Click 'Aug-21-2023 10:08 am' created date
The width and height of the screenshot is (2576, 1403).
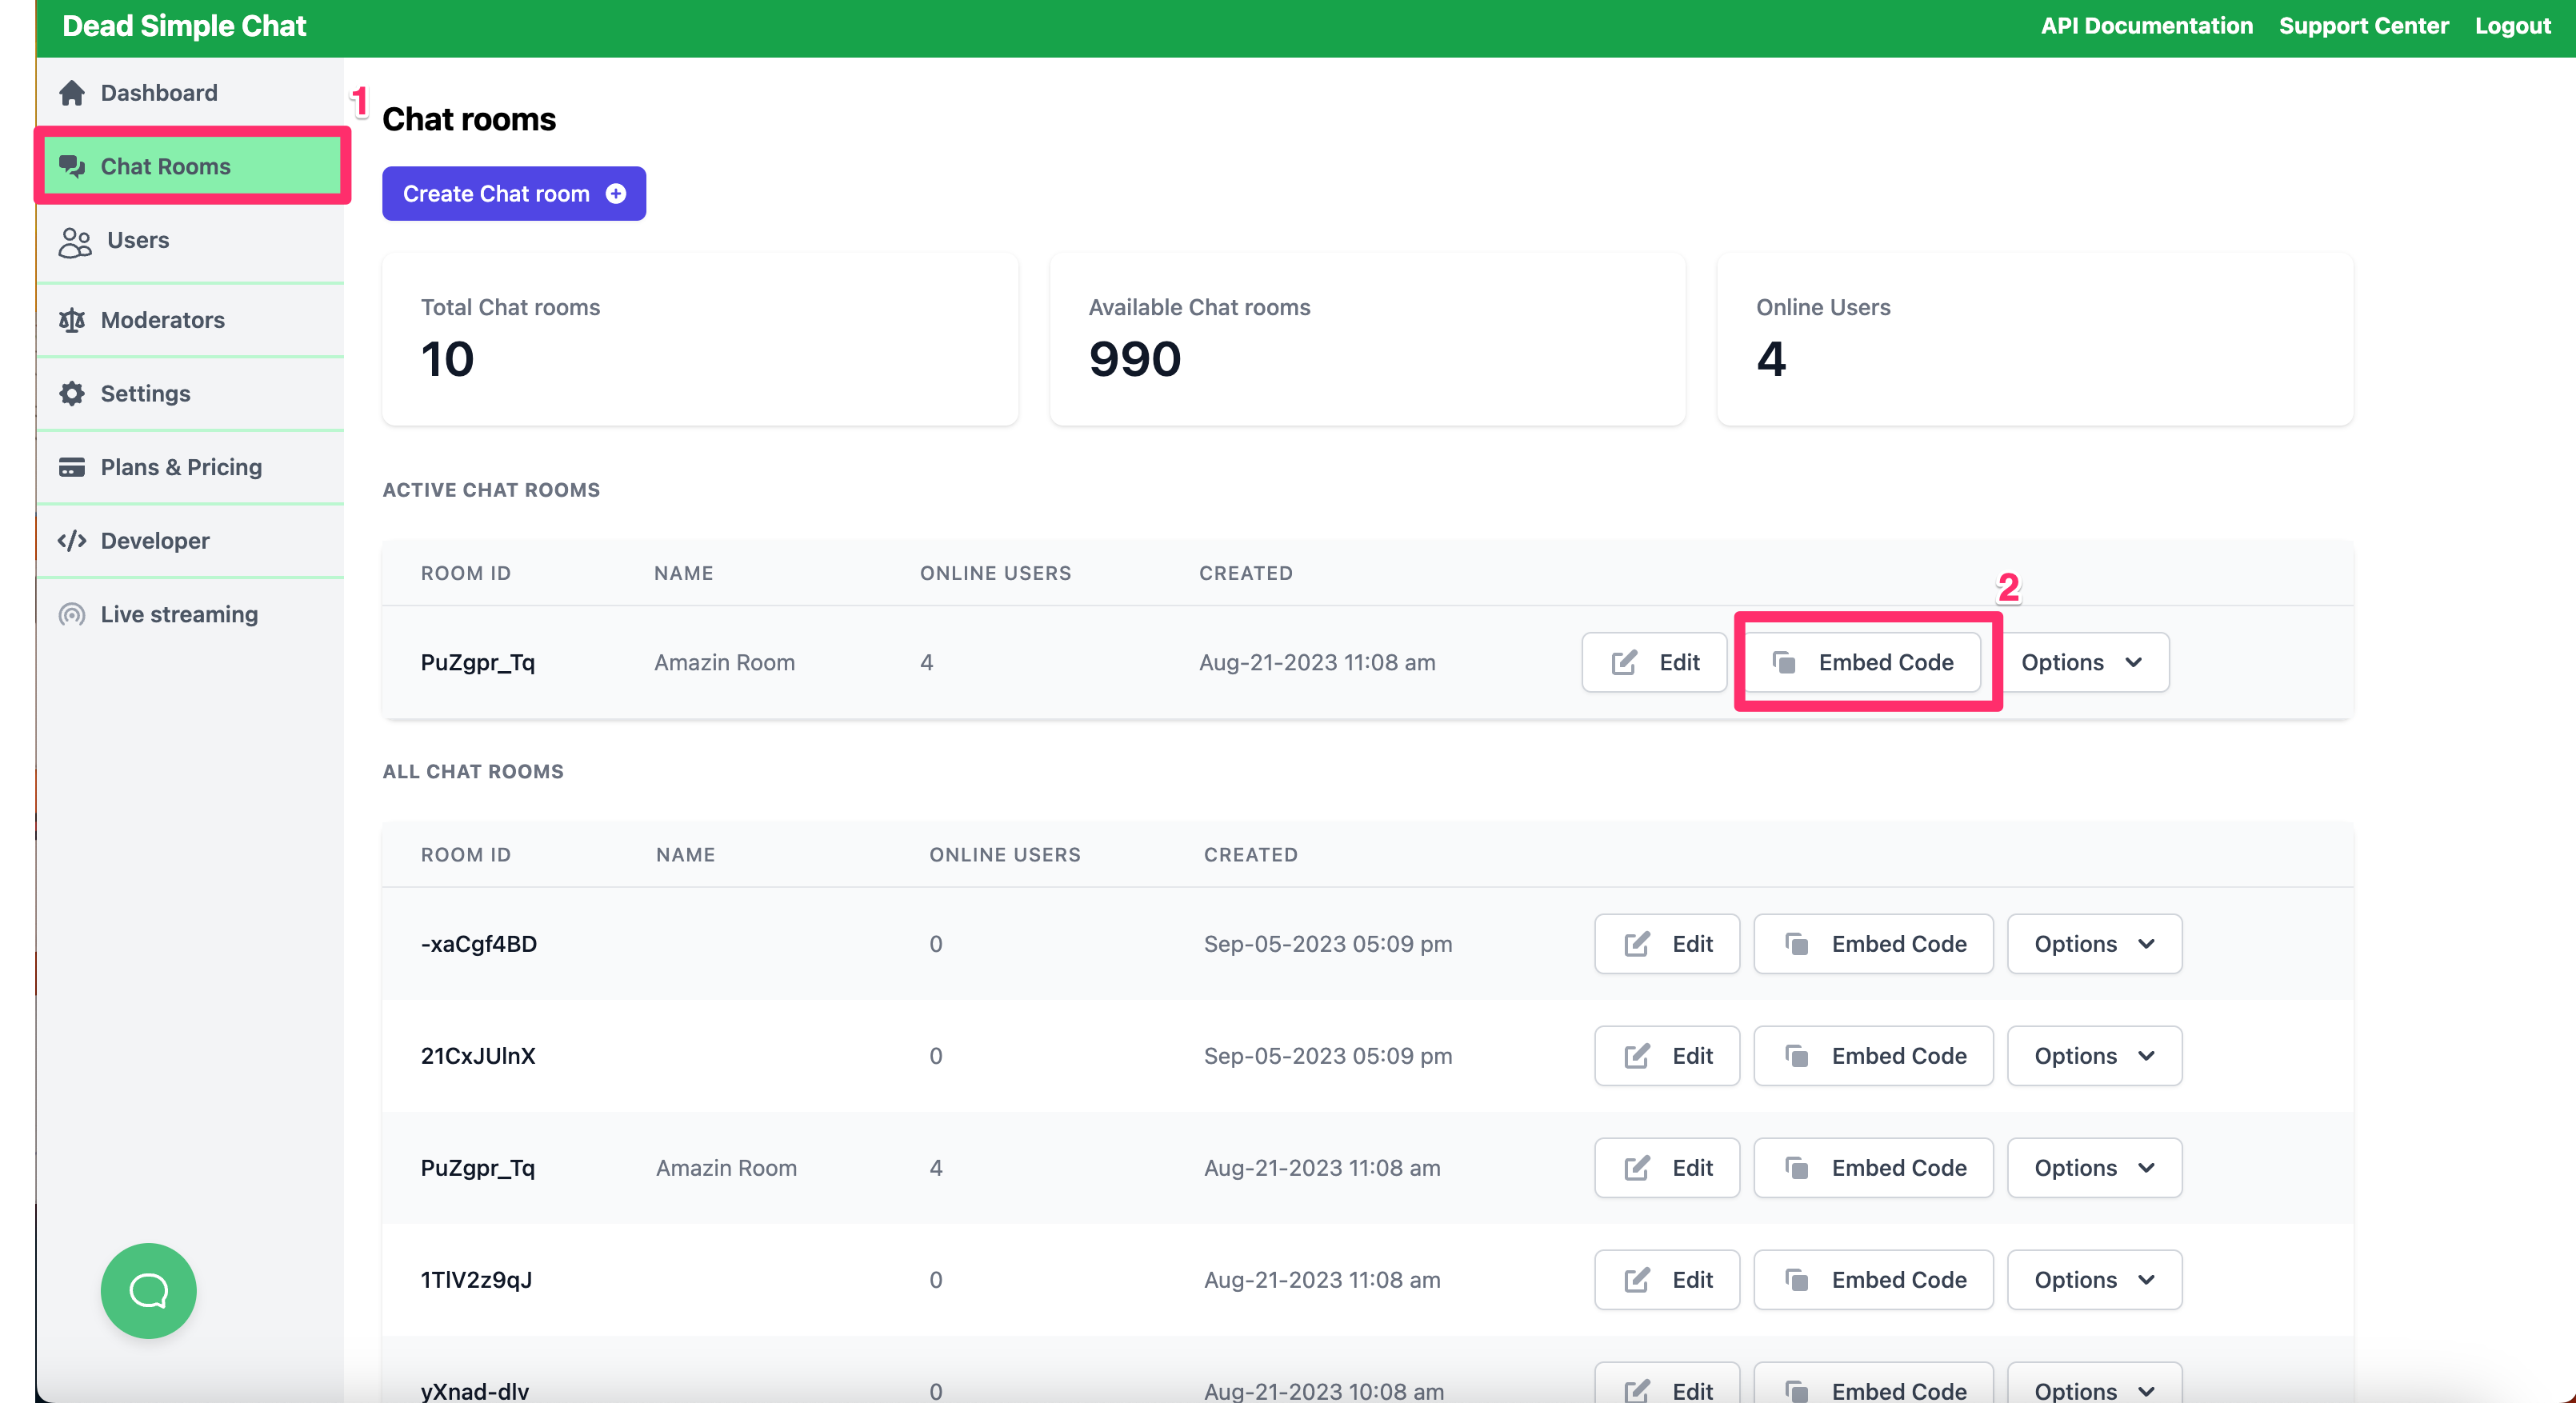click(x=1324, y=1391)
